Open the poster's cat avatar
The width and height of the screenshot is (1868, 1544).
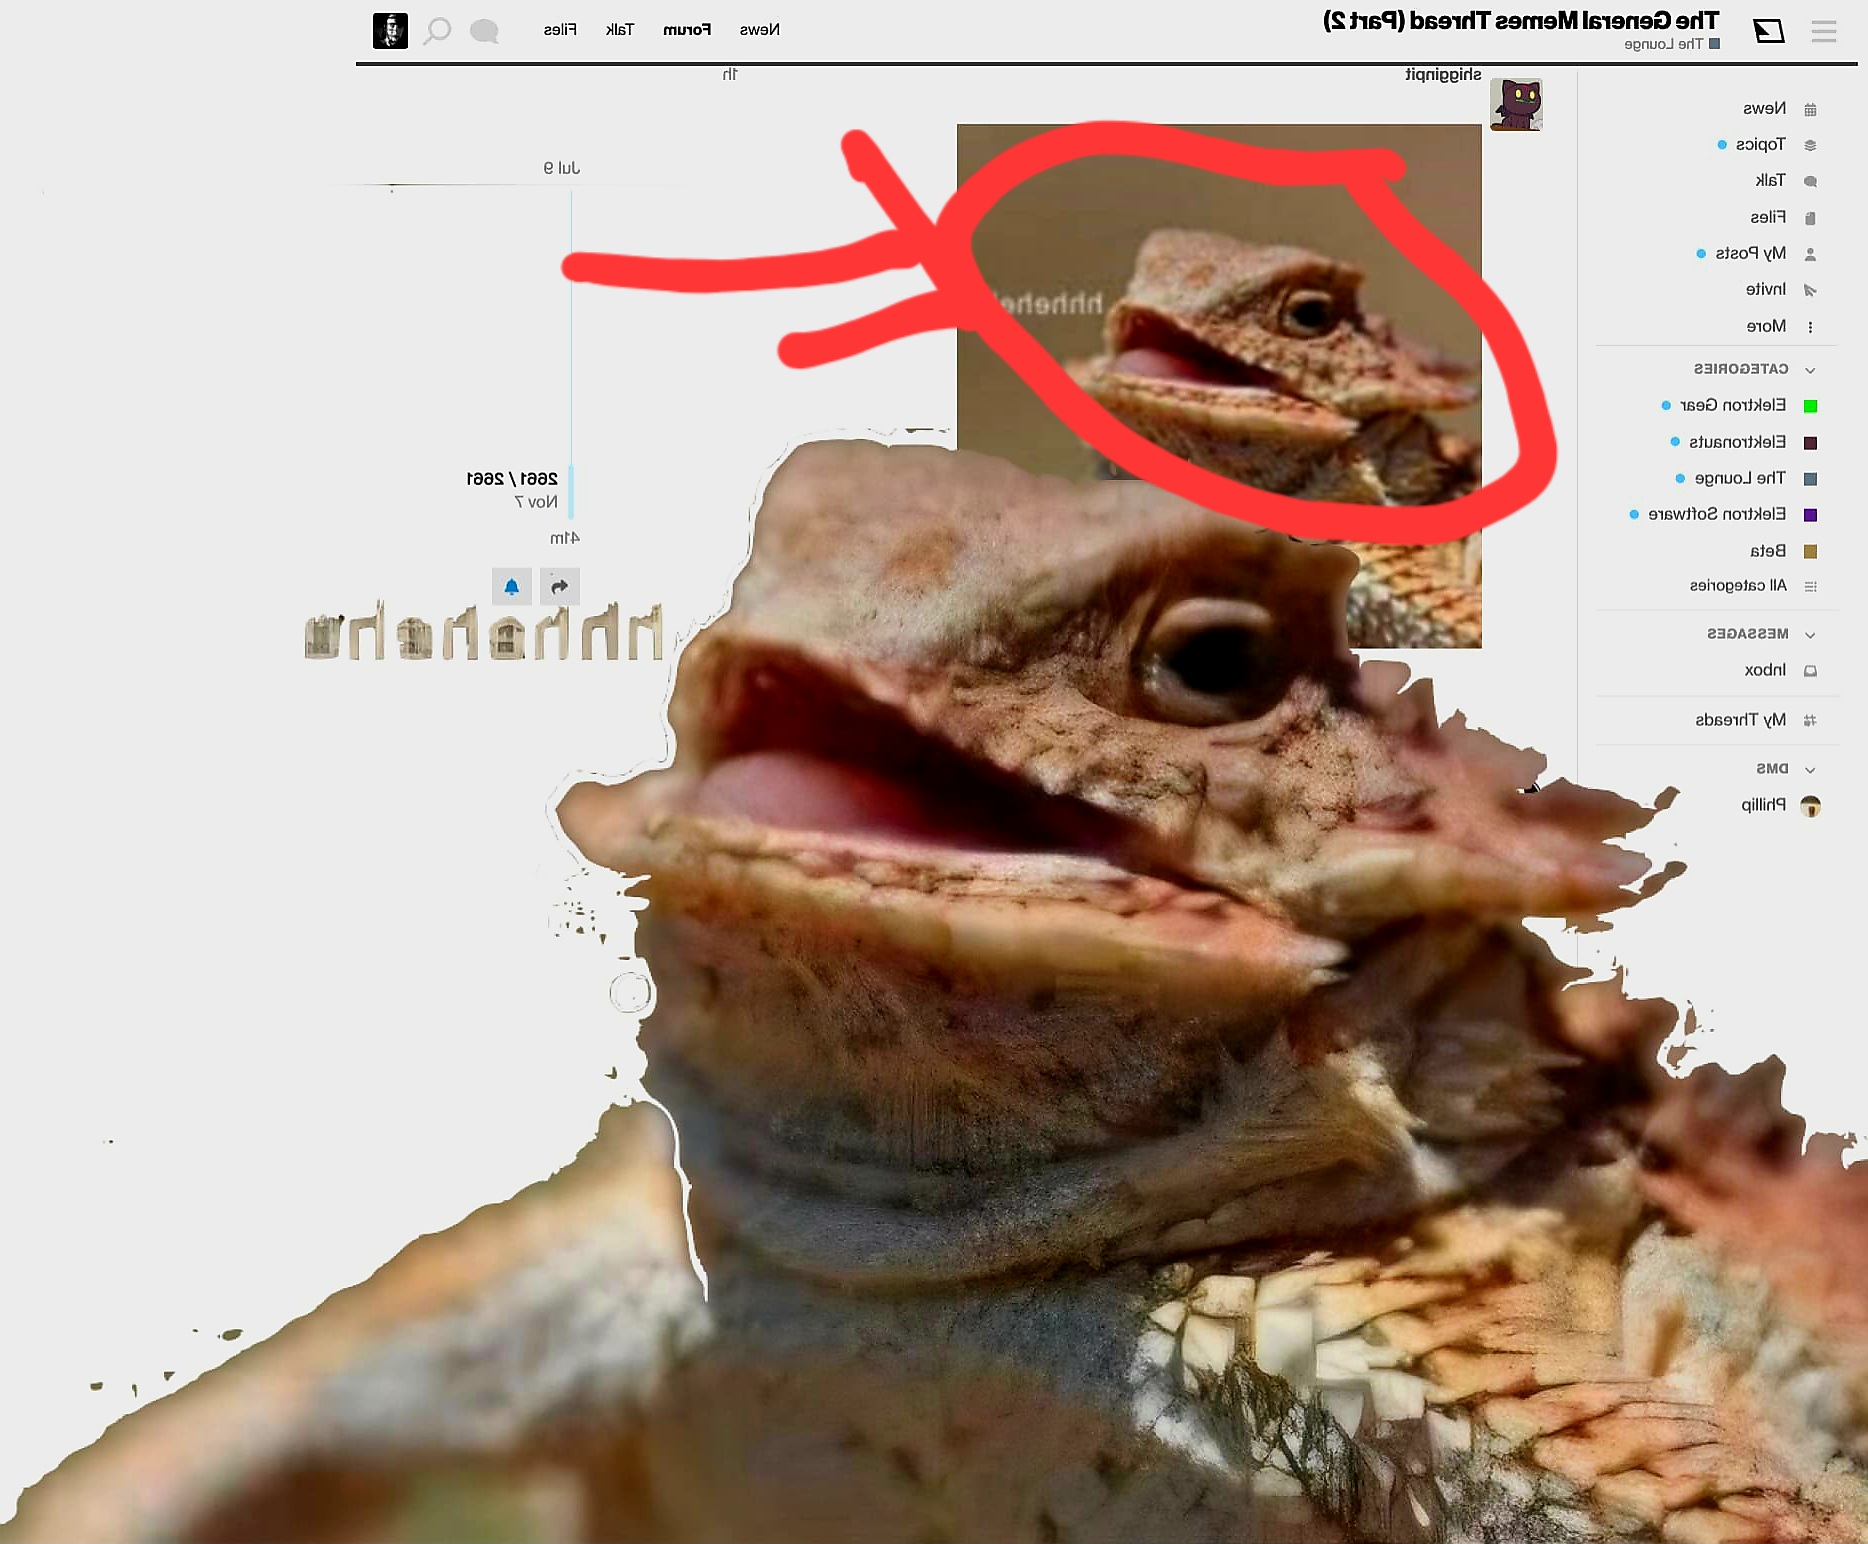coord(1515,105)
